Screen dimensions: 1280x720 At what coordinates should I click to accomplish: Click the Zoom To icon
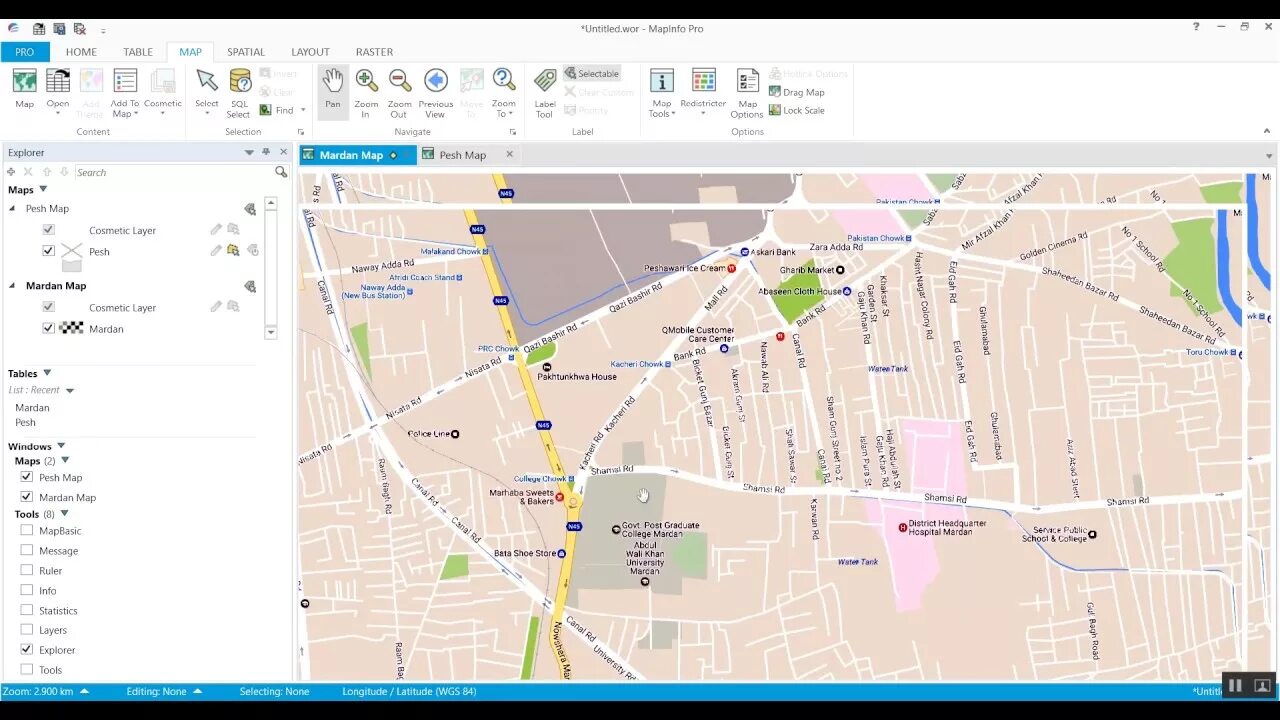(504, 81)
